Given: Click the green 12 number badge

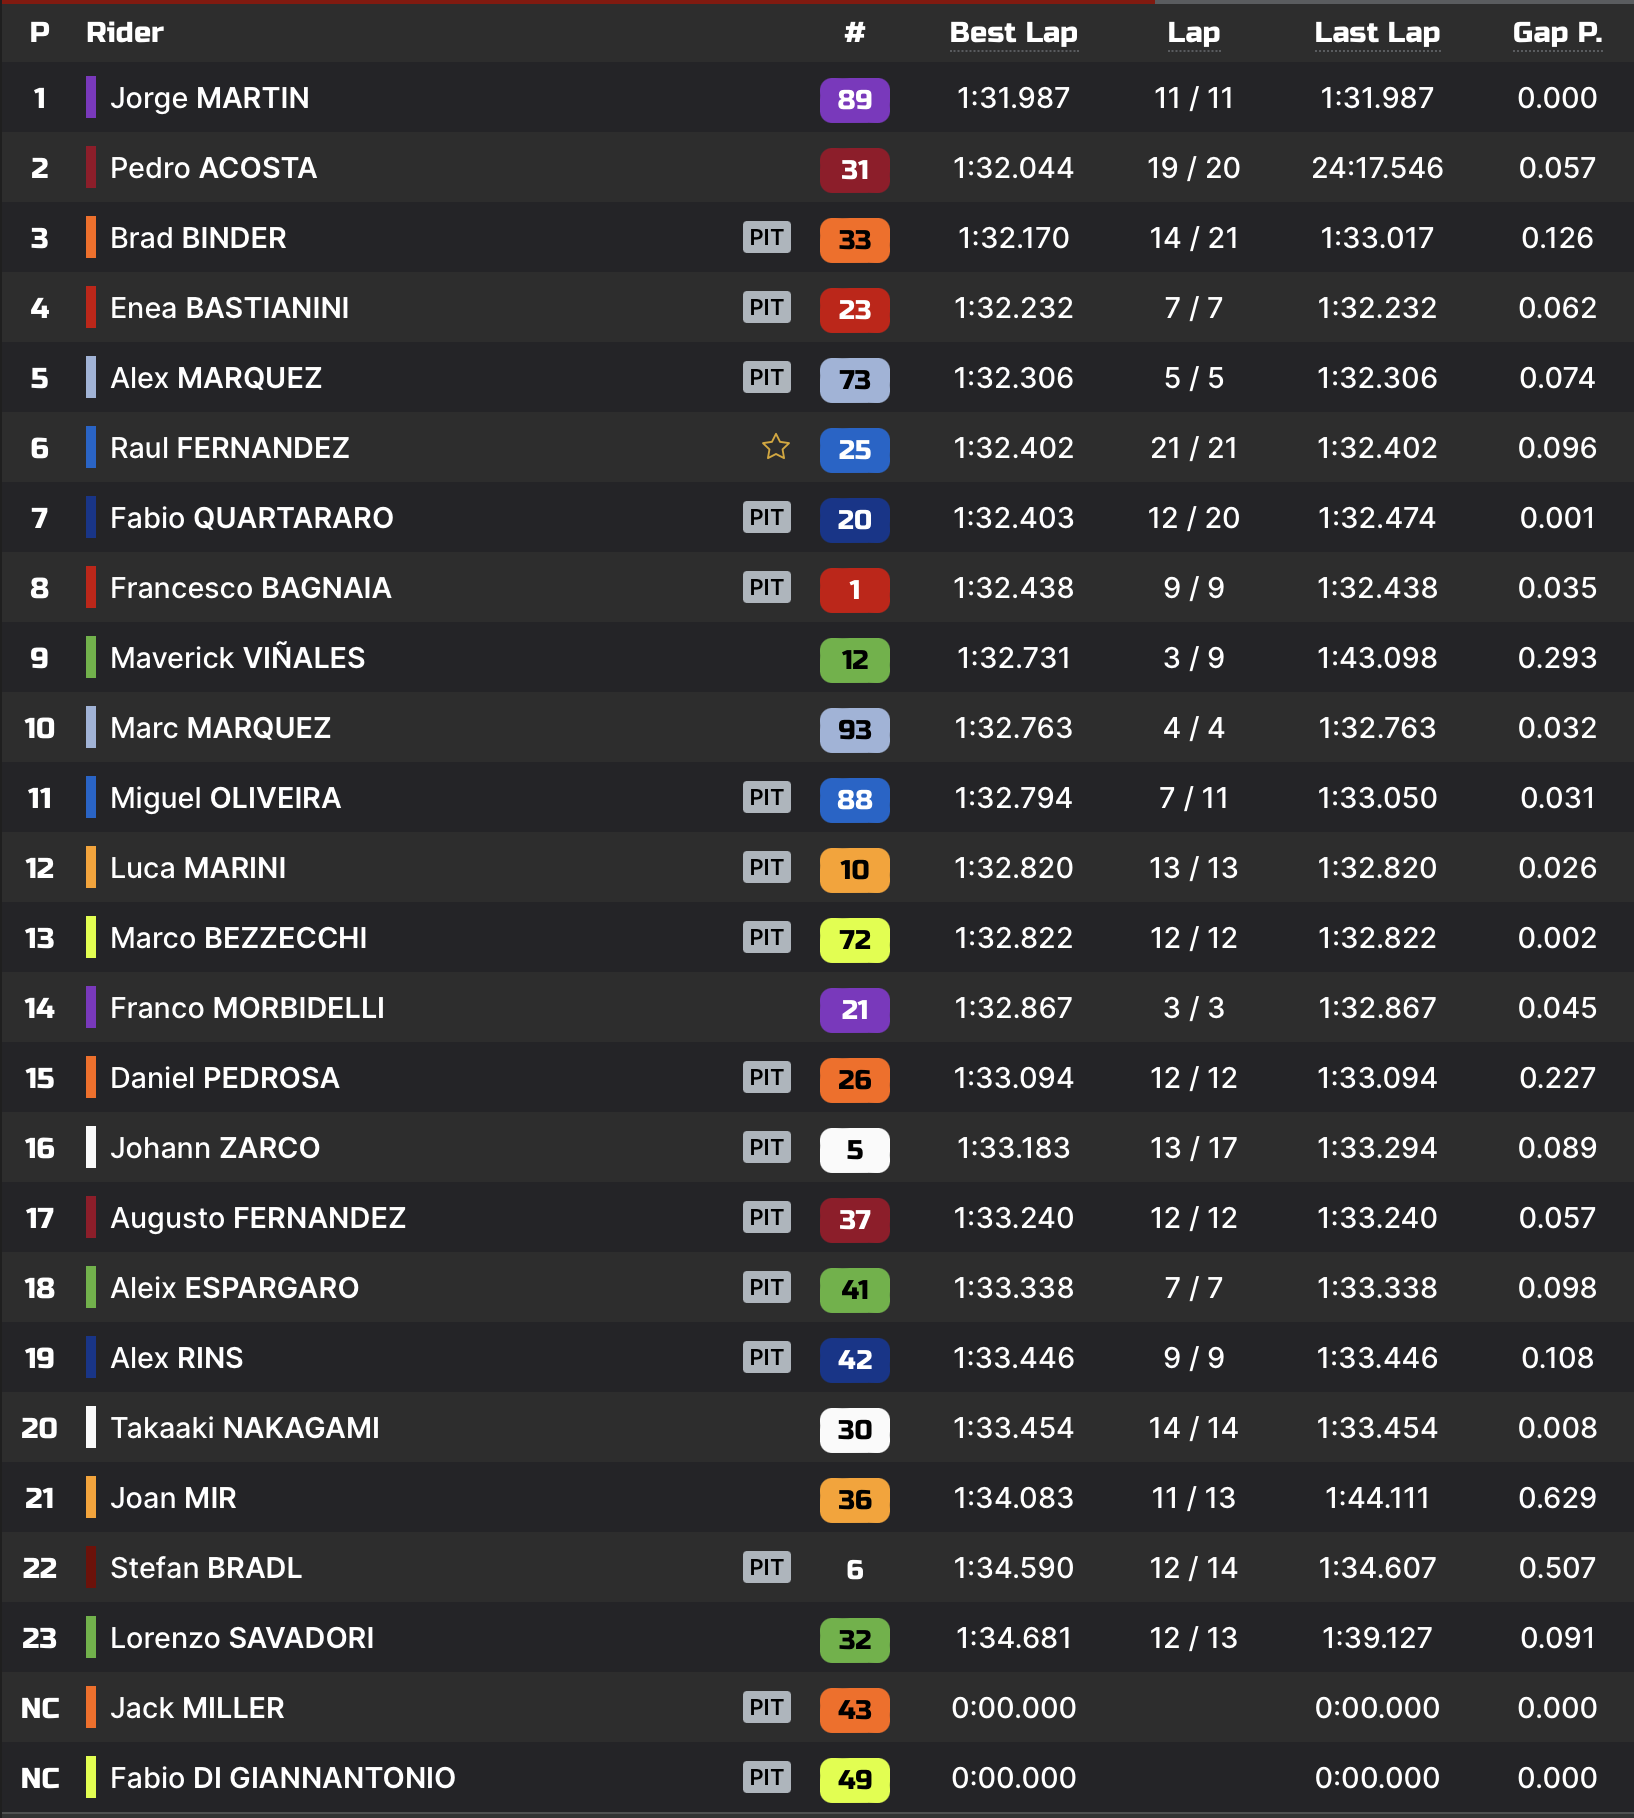Looking at the screenshot, I should tap(854, 659).
